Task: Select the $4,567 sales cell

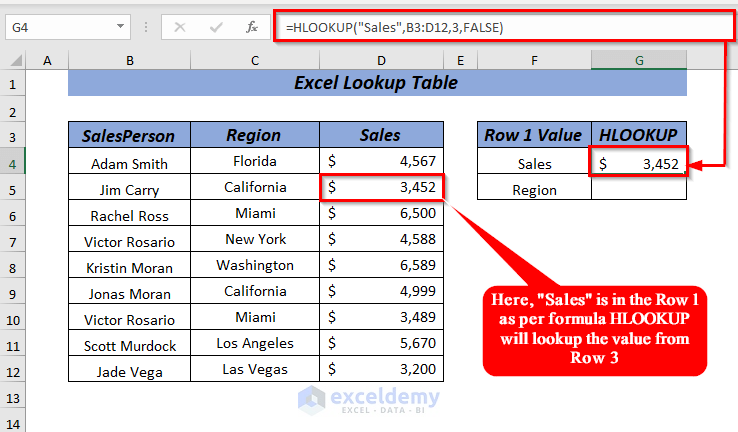Action: pos(381,161)
